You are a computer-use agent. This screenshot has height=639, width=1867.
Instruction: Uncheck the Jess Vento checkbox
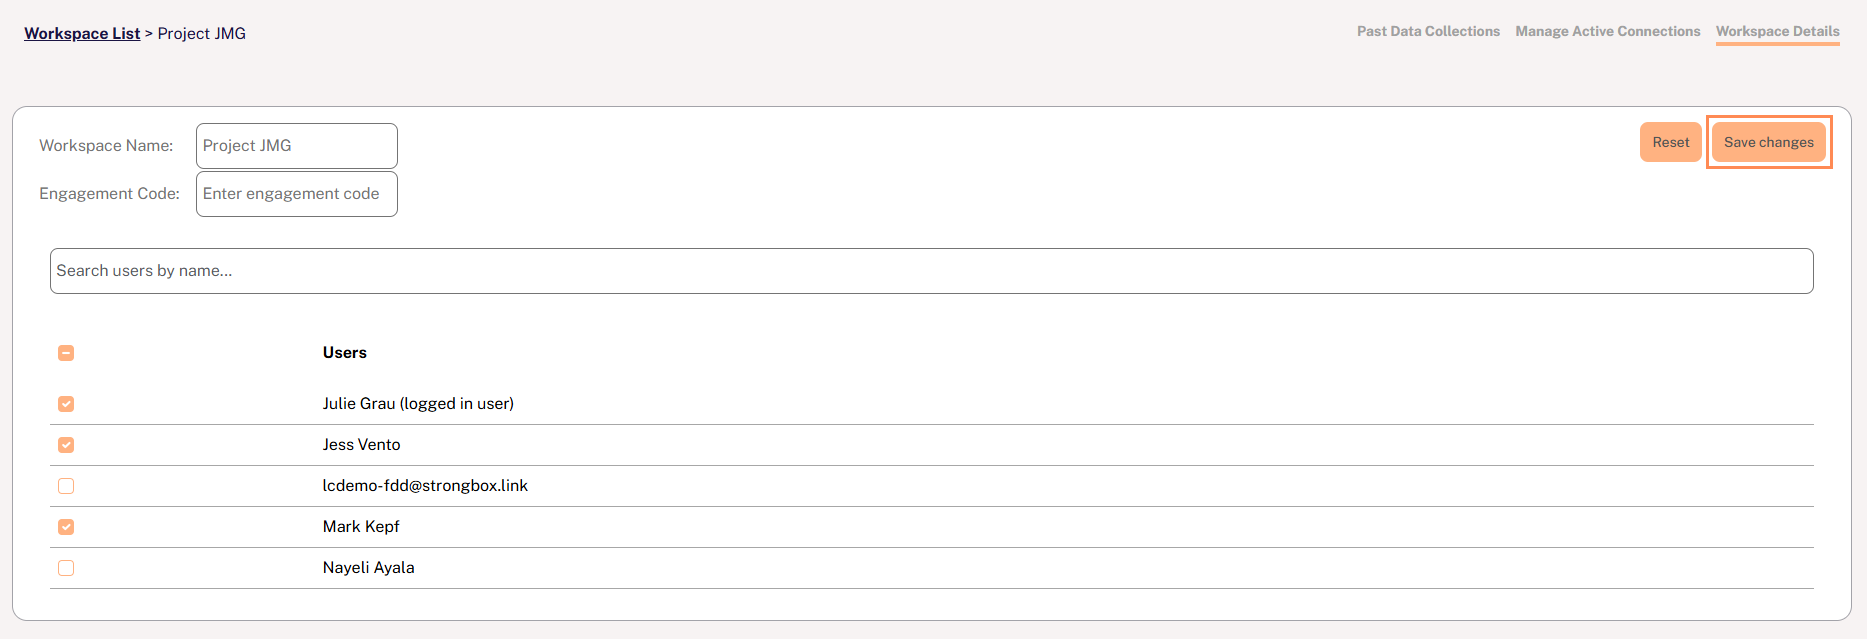[66, 445]
